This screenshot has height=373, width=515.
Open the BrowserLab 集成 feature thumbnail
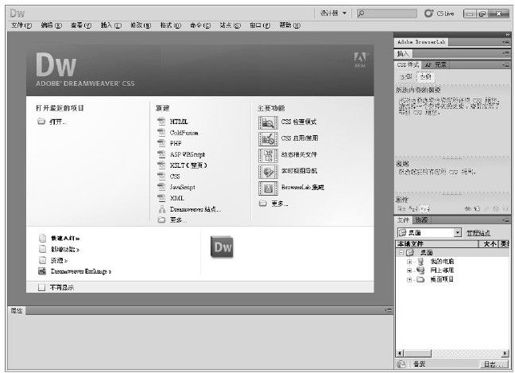[x=268, y=188]
